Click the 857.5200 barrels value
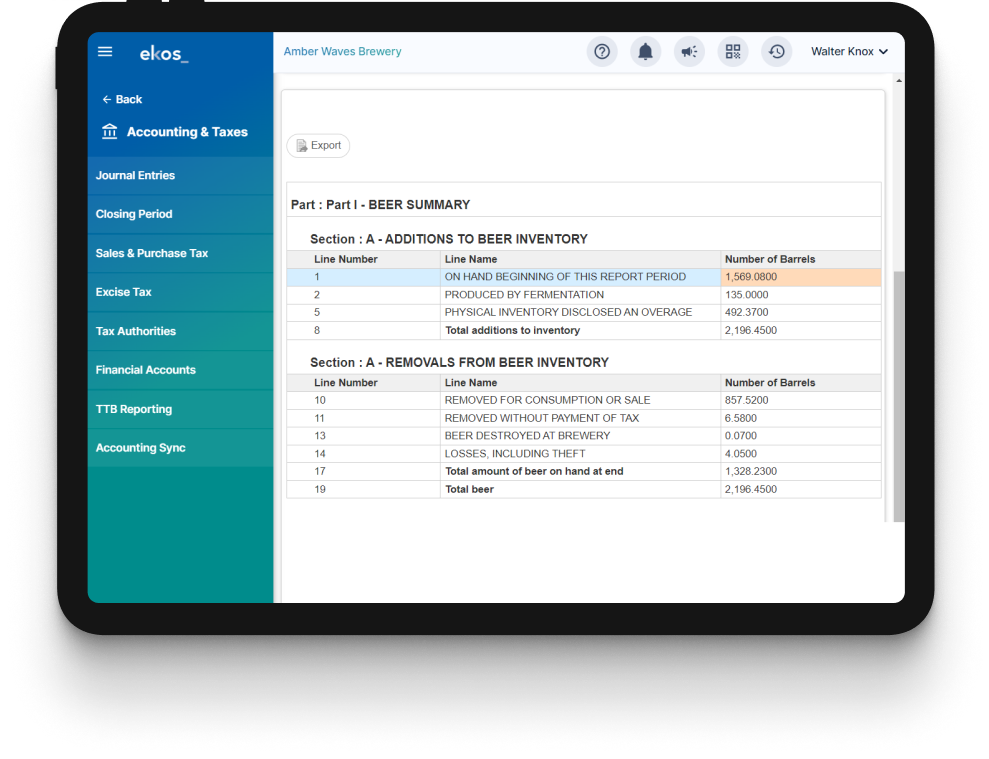 click(746, 401)
